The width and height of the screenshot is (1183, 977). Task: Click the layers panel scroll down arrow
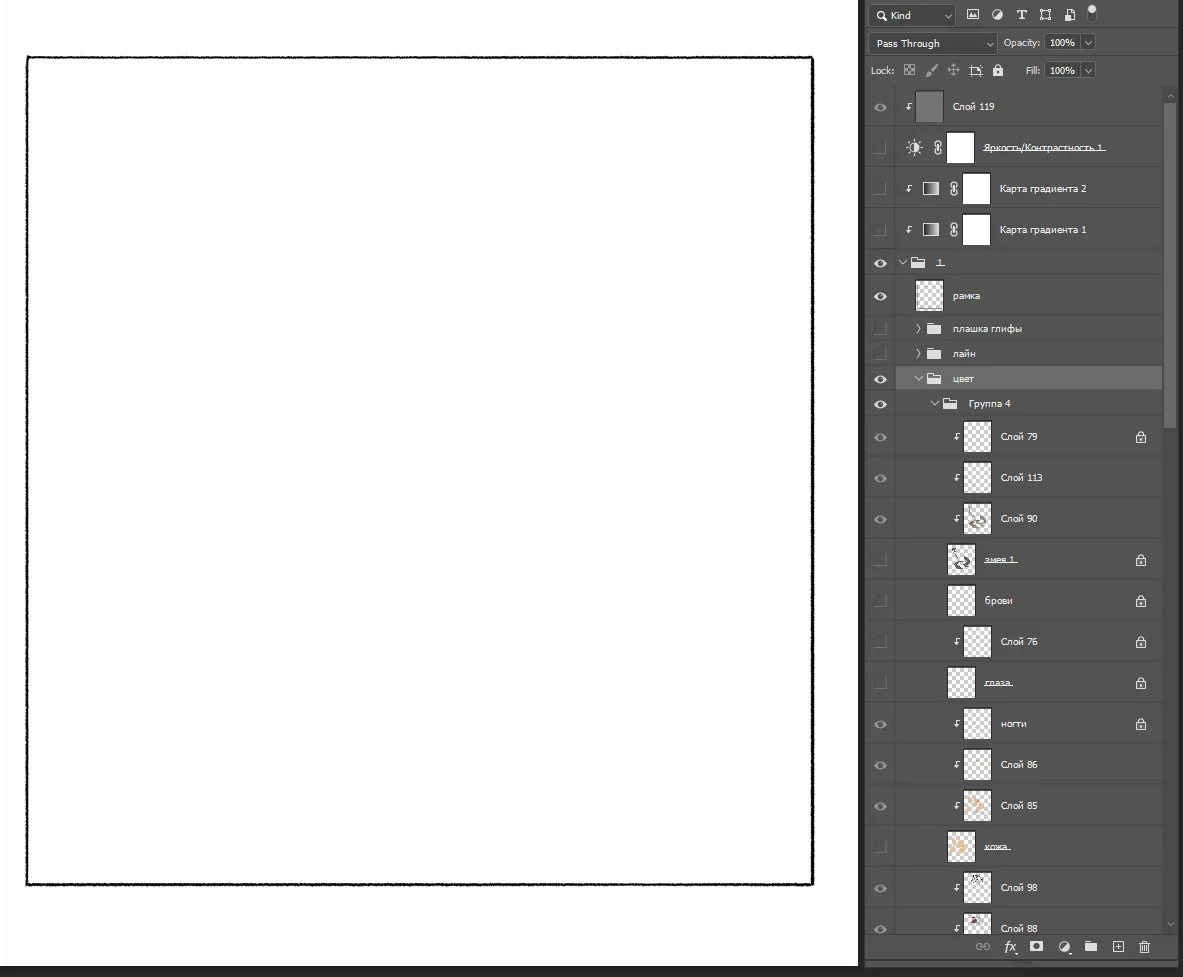pos(1171,924)
